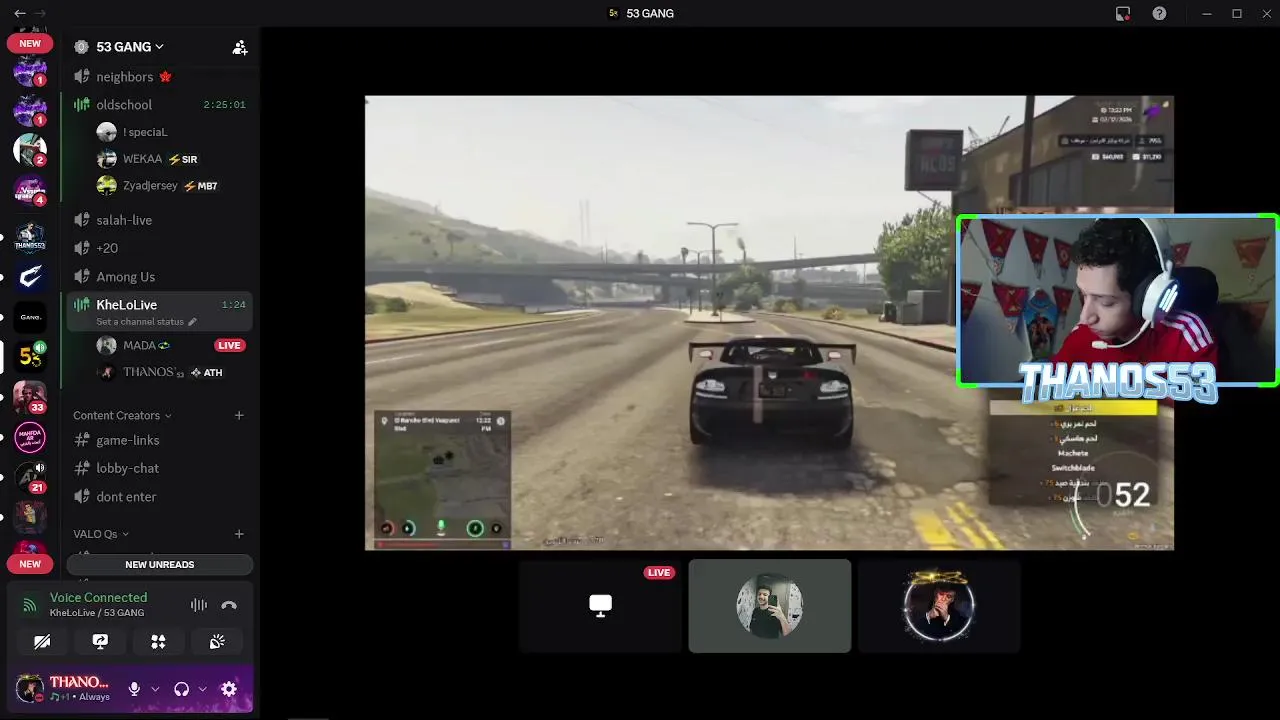Viewport: 1280px width, 720px height.
Task: Expand output device options arrow beside headphones
Action: point(202,689)
